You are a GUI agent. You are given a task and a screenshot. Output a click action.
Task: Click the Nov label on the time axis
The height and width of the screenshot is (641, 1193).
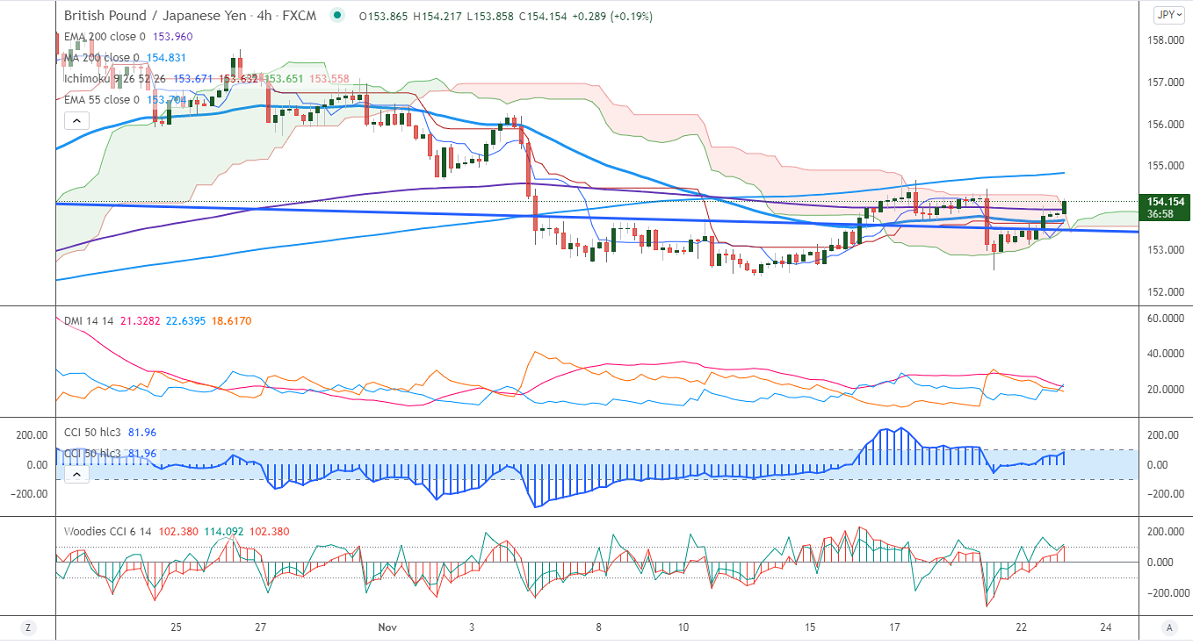[x=387, y=627]
